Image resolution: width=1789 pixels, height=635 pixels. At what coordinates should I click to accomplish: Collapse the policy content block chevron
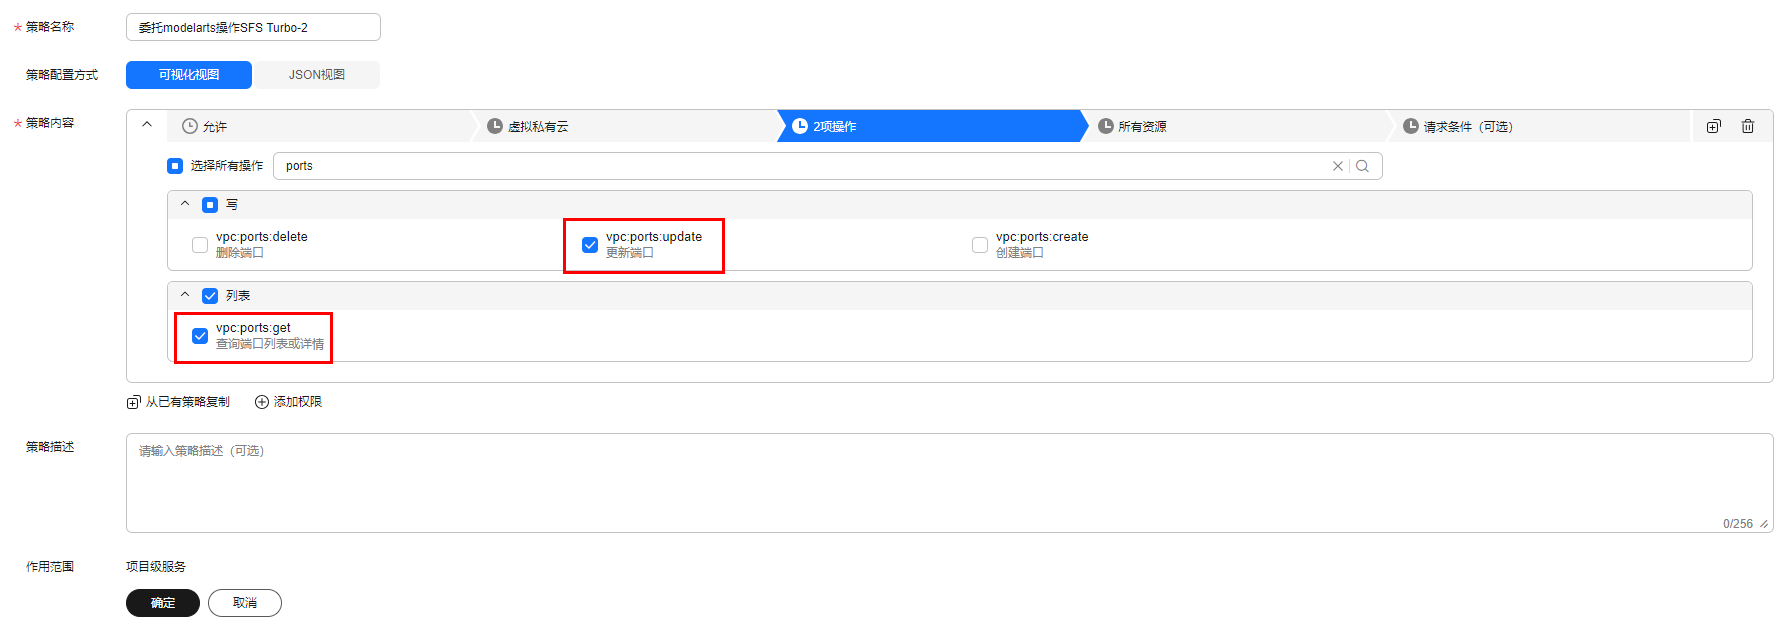click(147, 125)
